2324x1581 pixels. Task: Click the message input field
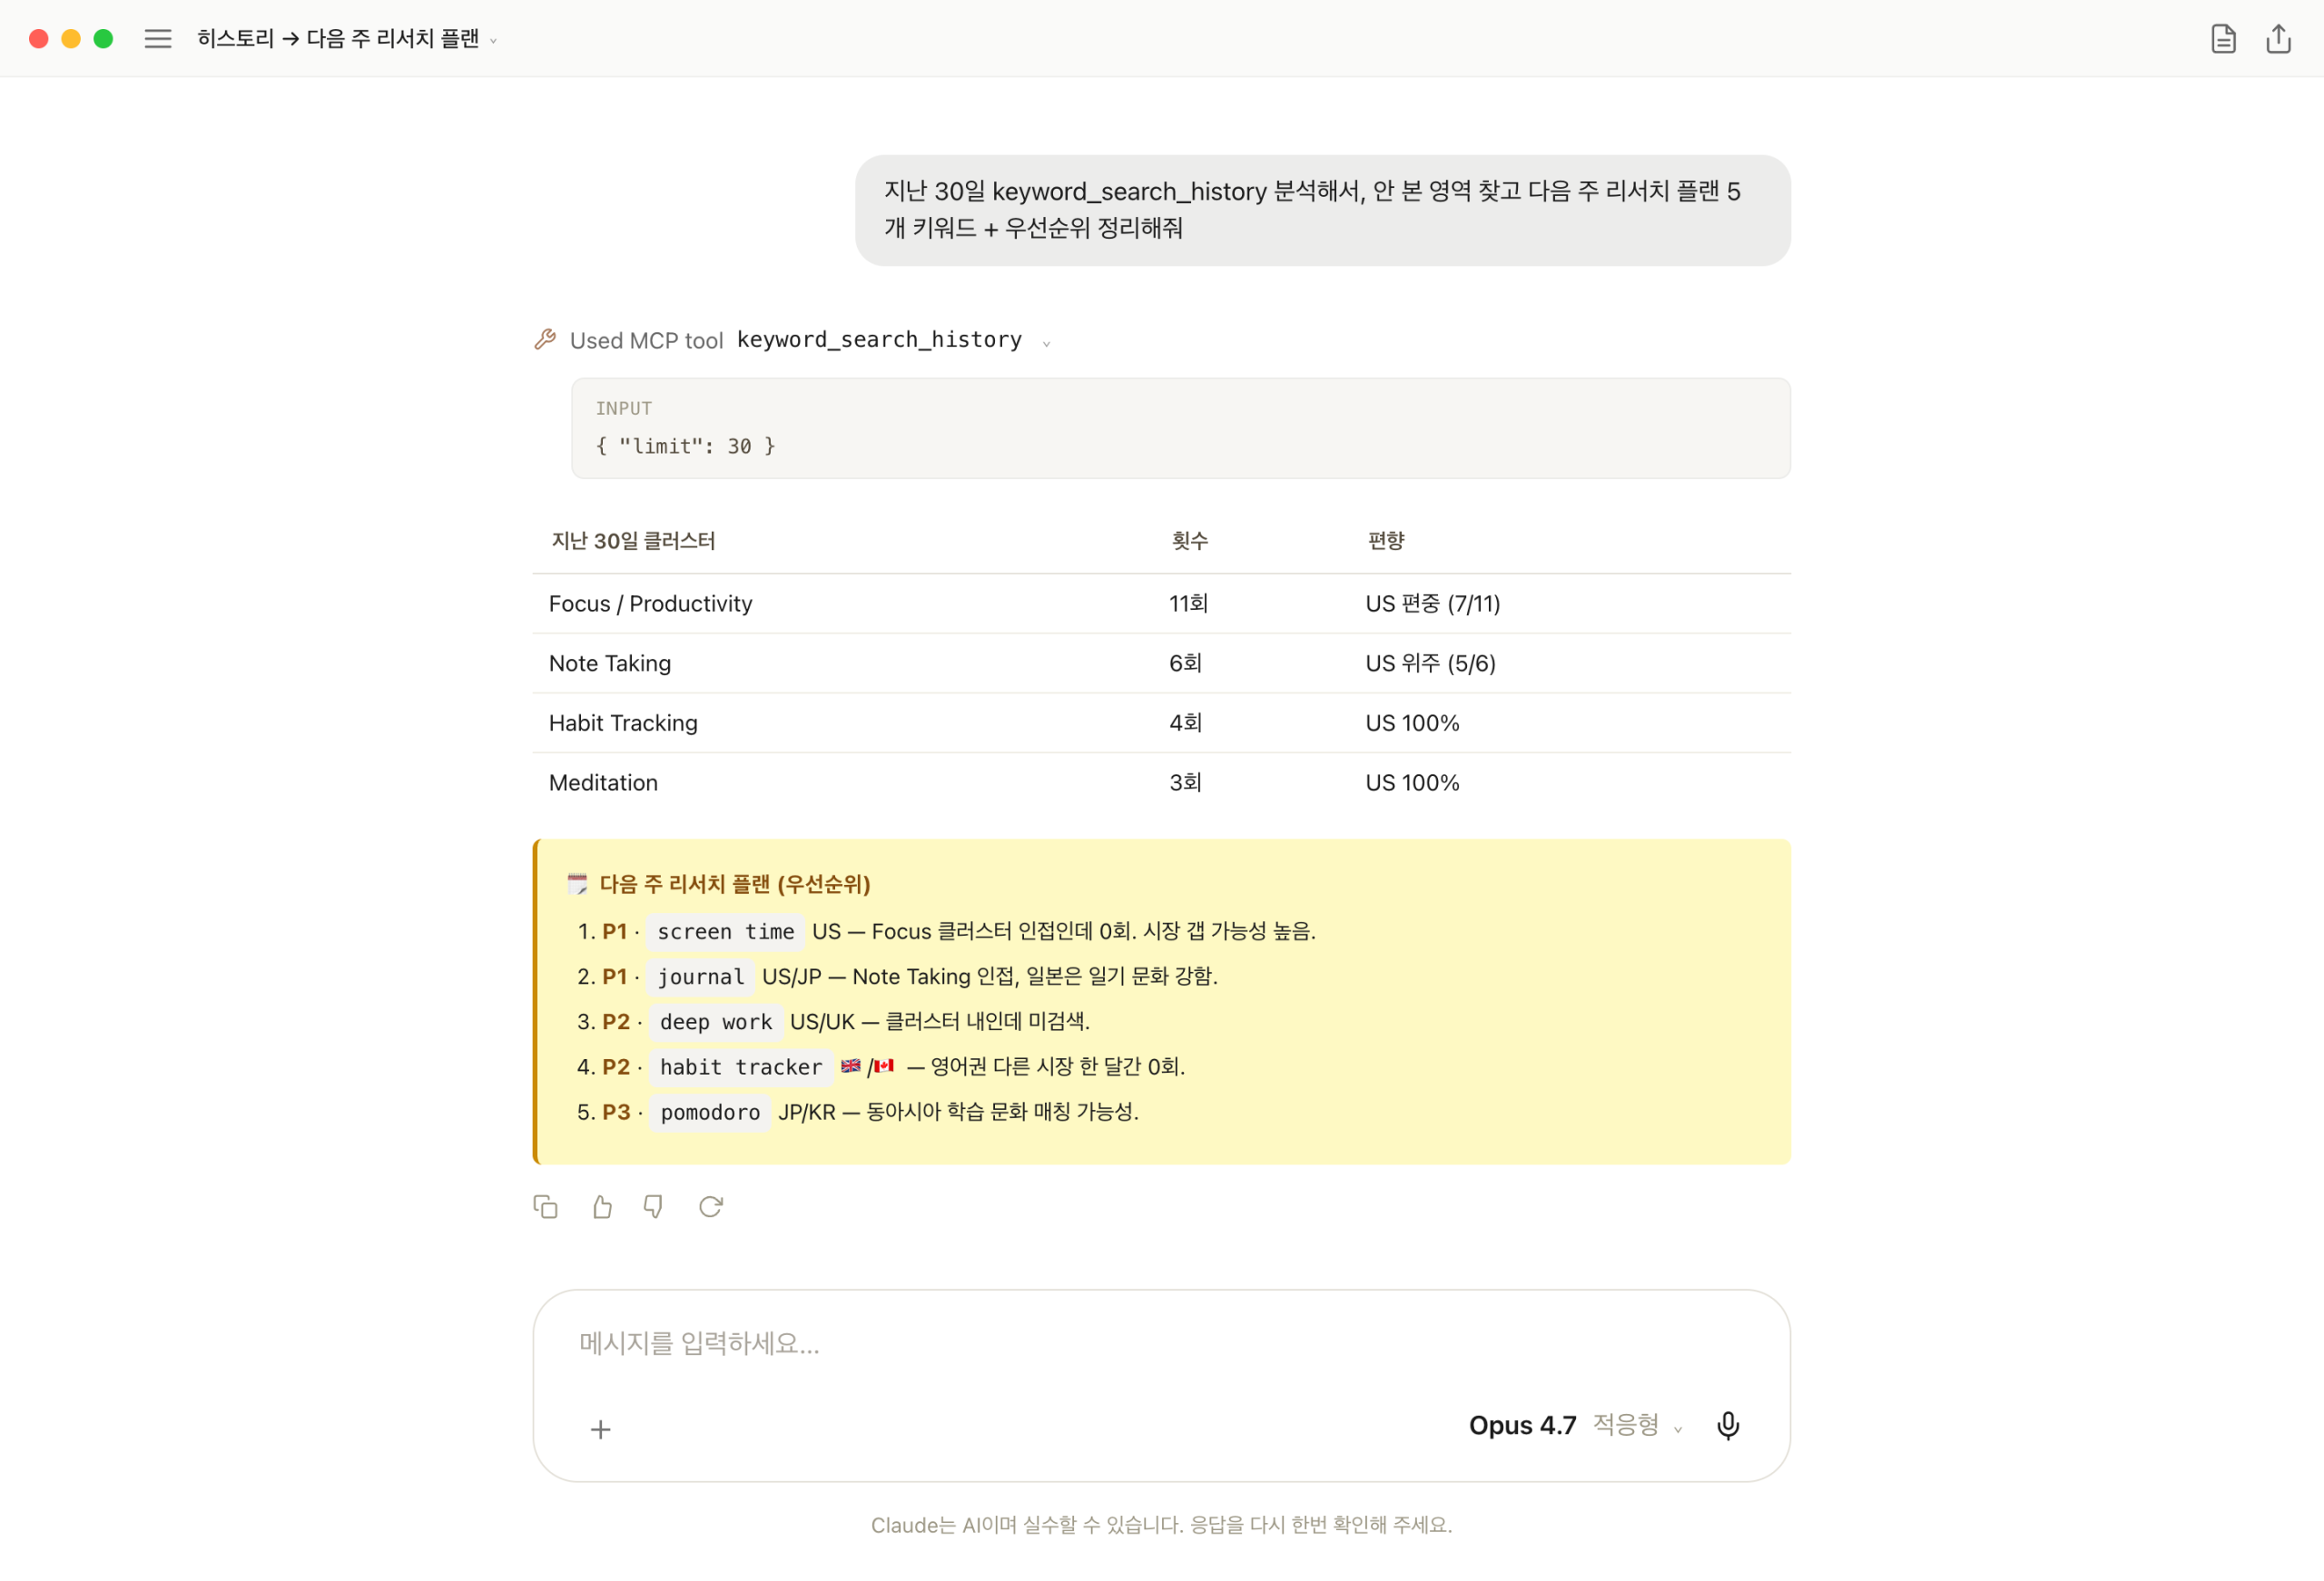(1160, 1344)
